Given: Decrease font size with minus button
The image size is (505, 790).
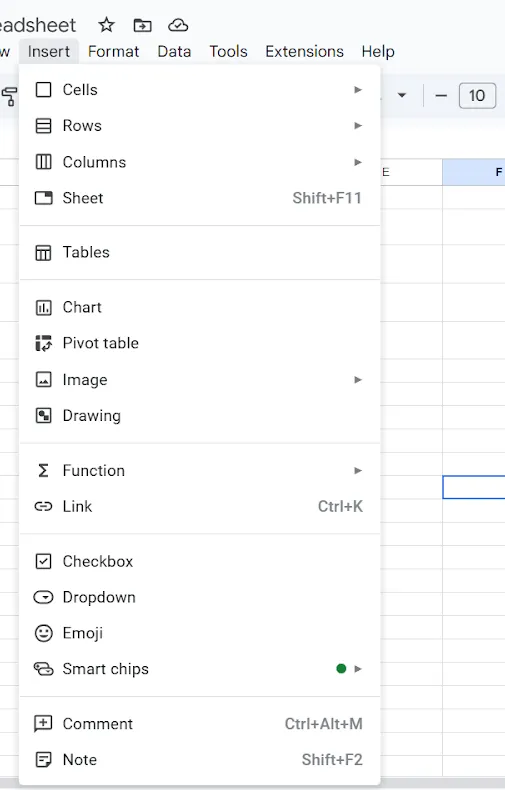Looking at the screenshot, I should click(441, 96).
